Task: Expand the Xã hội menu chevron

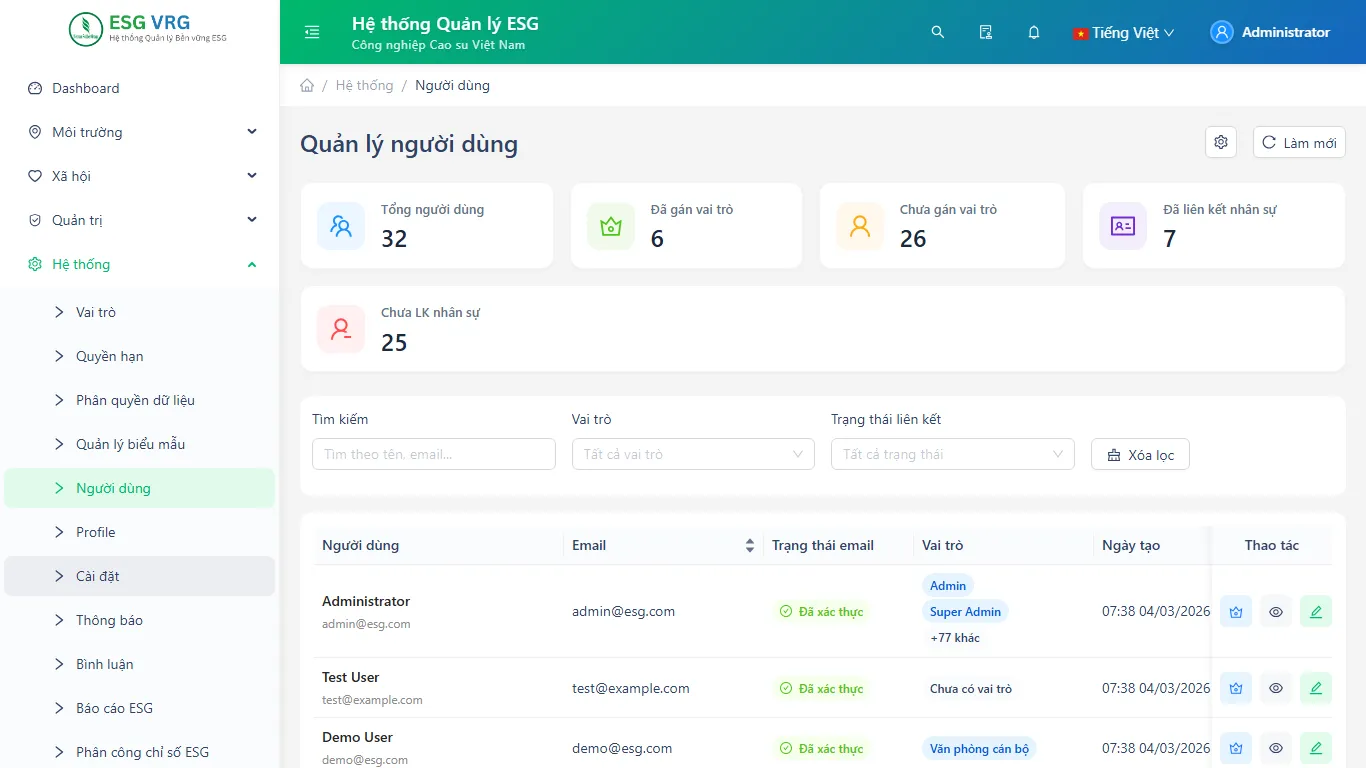Action: 252,176
